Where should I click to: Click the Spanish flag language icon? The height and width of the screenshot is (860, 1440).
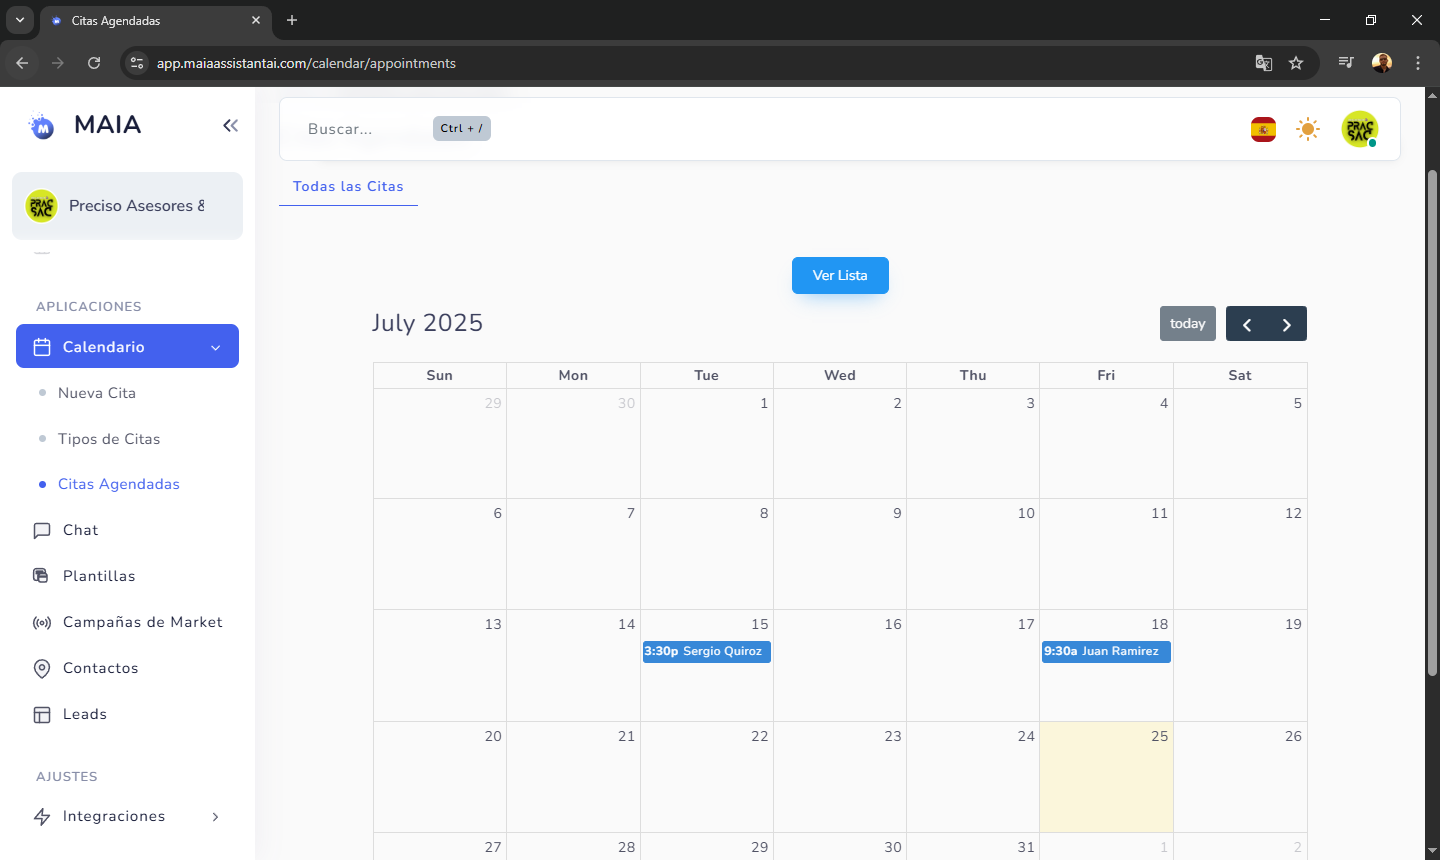[x=1263, y=129]
